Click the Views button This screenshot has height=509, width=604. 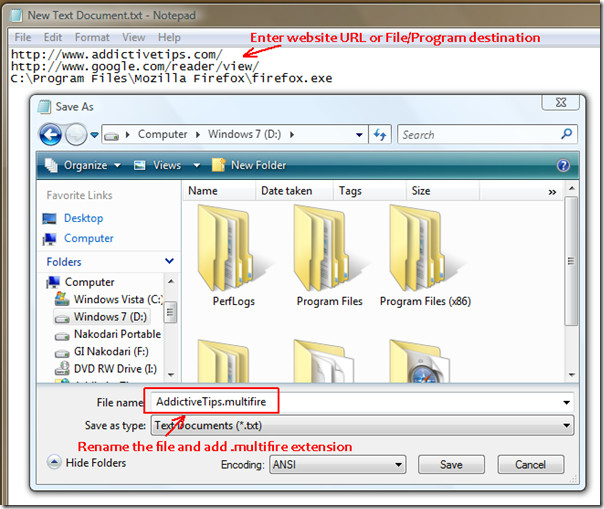pos(158,165)
